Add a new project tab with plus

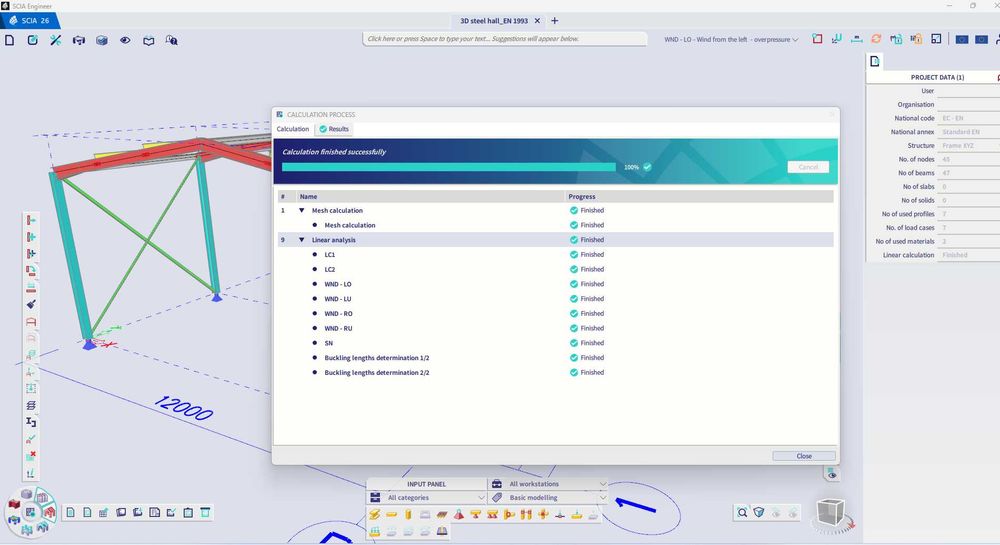pos(554,20)
